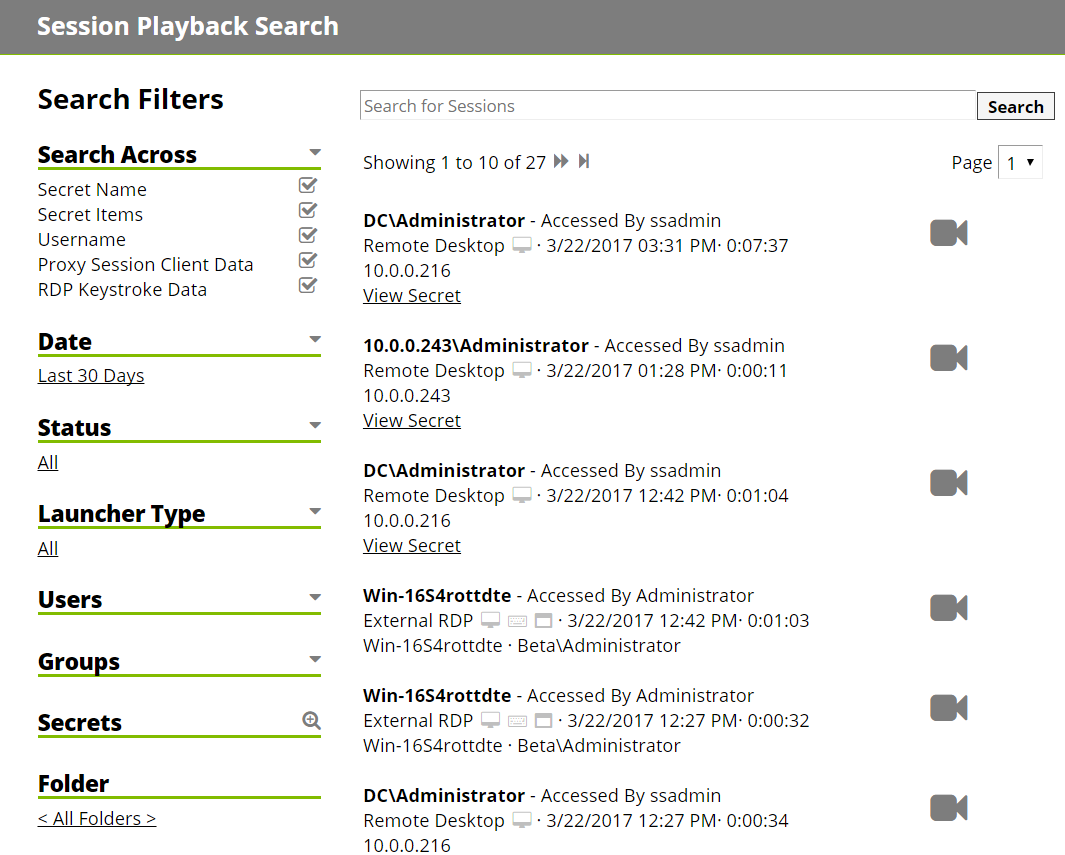Play video for first DC\Administrator session

click(948, 233)
